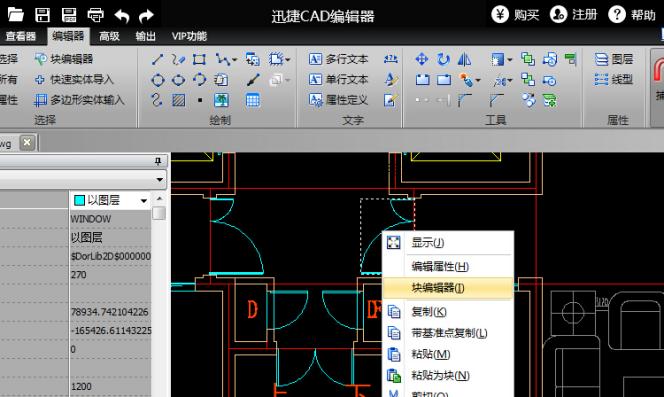Select the Hatch fill tool
This screenshot has width=664, height=397.
178,100
